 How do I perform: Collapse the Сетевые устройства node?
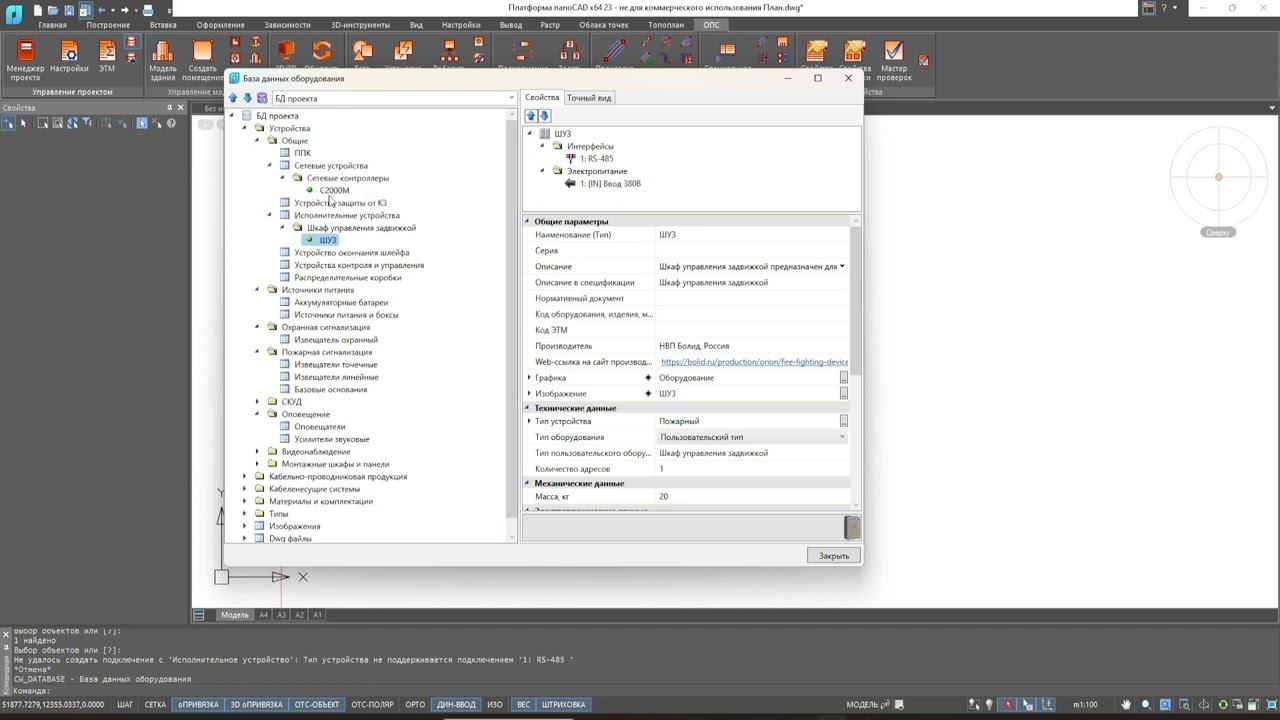270,165
